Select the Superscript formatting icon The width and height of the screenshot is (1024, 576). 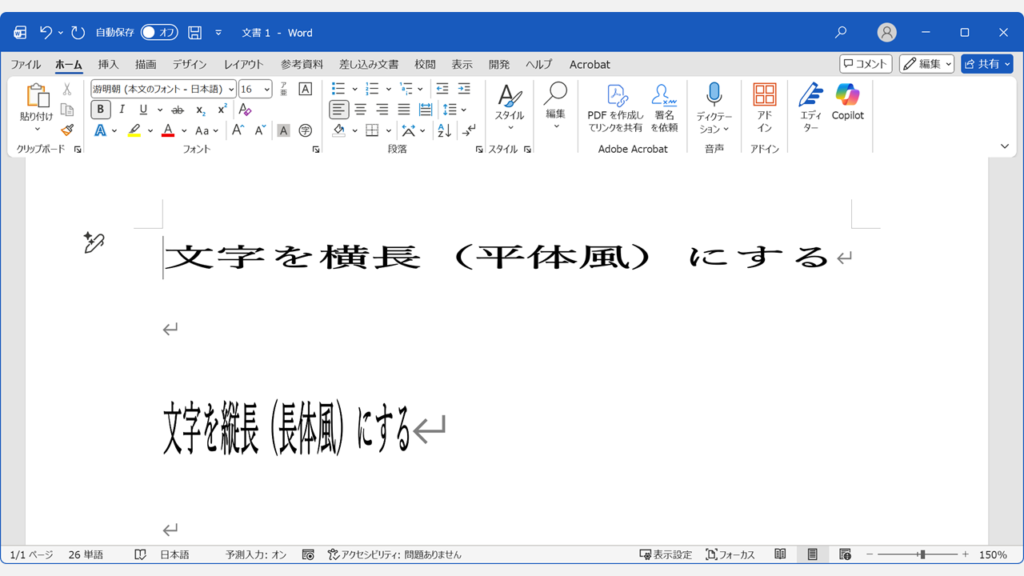pyautogui.click(x=222, y=109)
